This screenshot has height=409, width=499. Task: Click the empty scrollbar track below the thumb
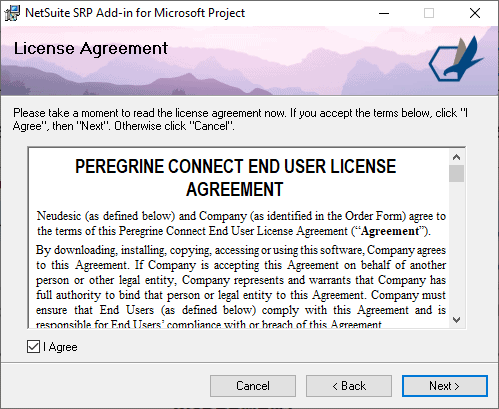tap(456, 247)
